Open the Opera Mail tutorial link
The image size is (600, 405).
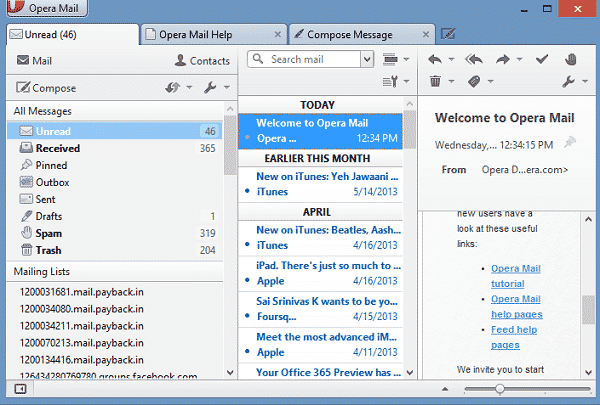(515, 276)
